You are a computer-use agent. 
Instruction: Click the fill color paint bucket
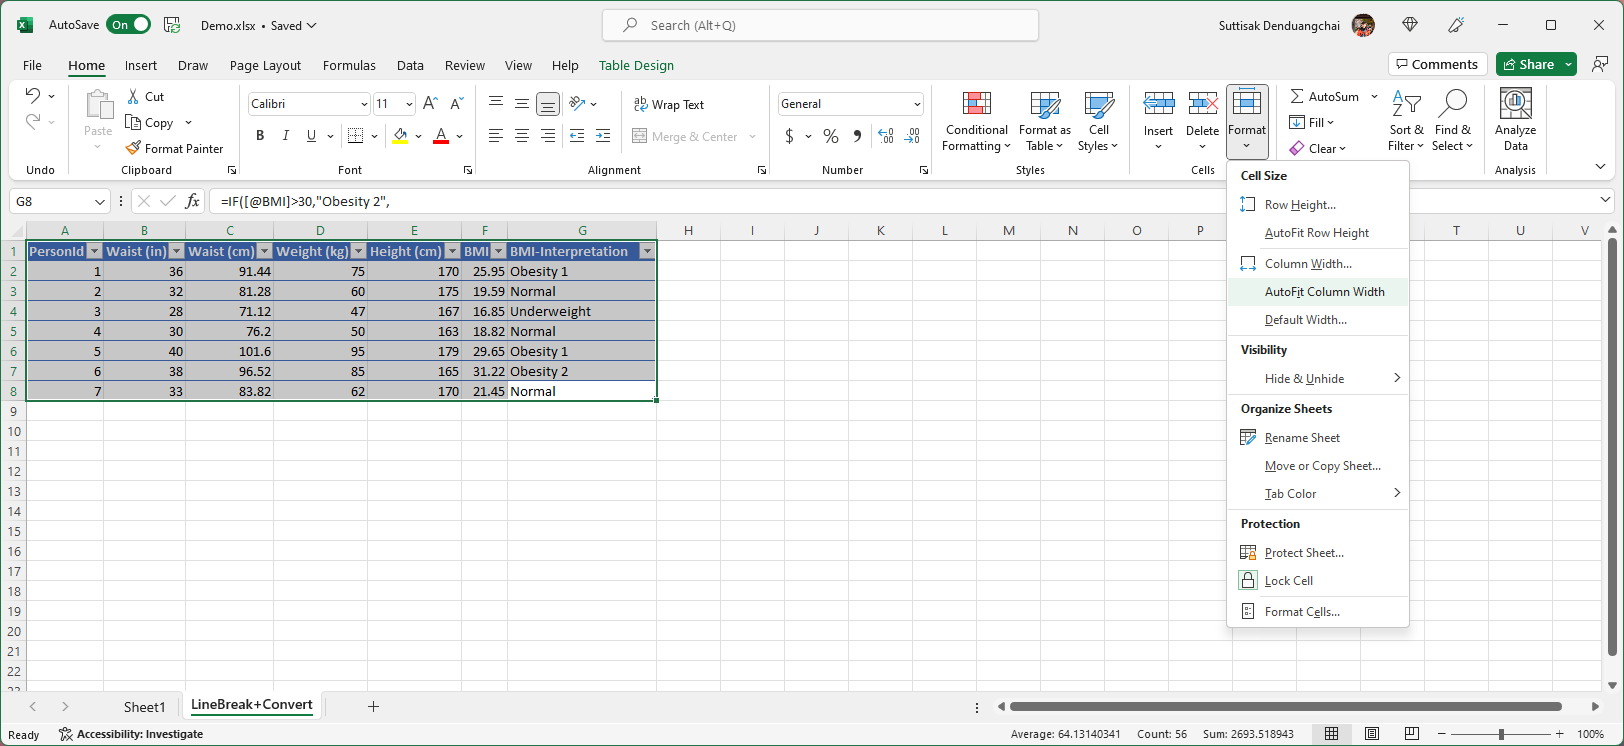(x=400, y=136)
